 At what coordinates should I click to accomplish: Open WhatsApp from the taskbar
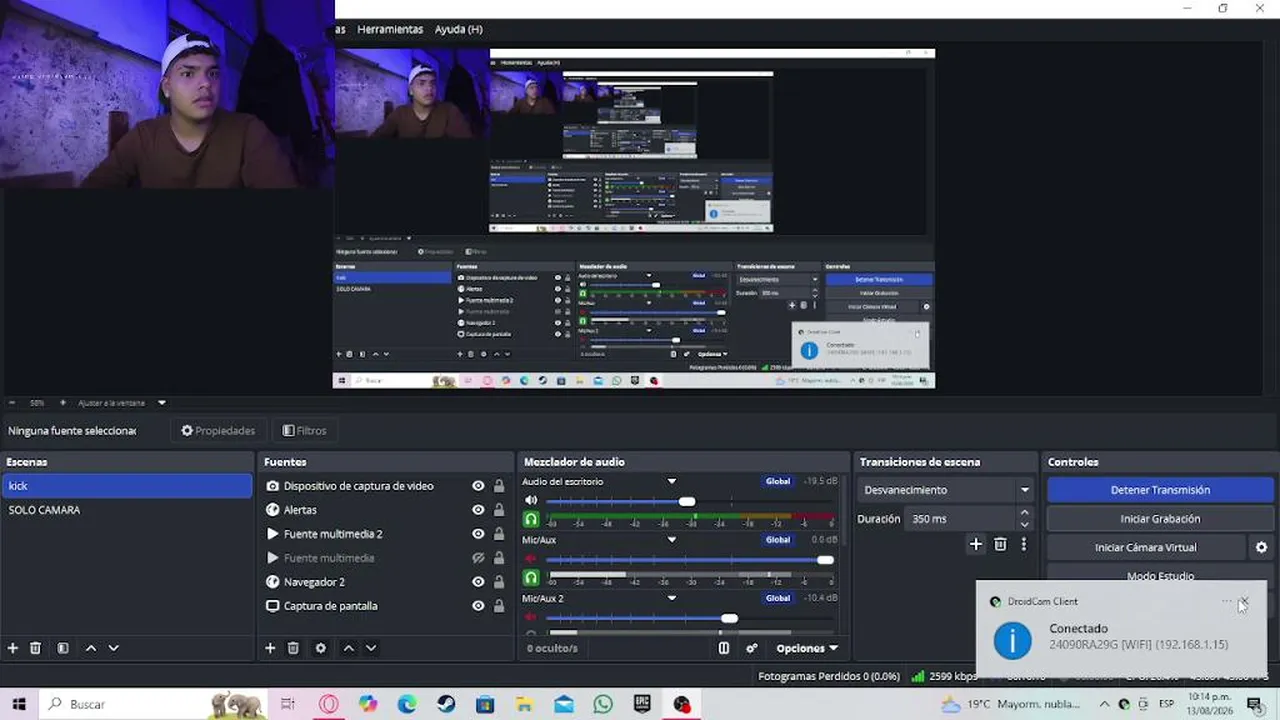tap(602, 704)
